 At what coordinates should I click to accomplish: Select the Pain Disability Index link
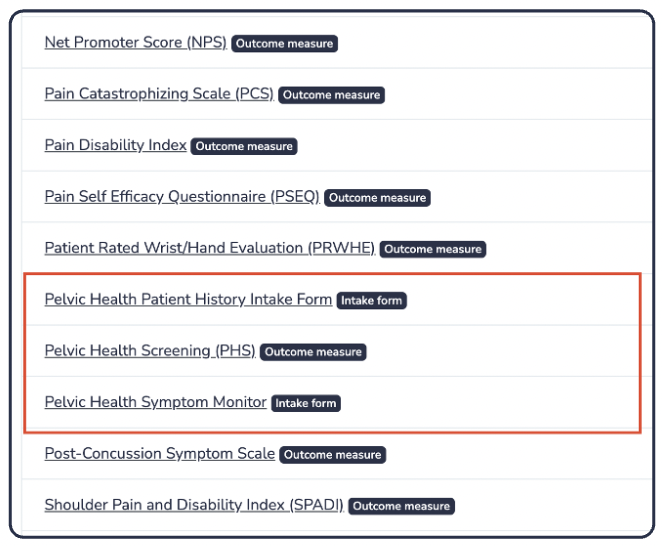(x=115, y=146)
